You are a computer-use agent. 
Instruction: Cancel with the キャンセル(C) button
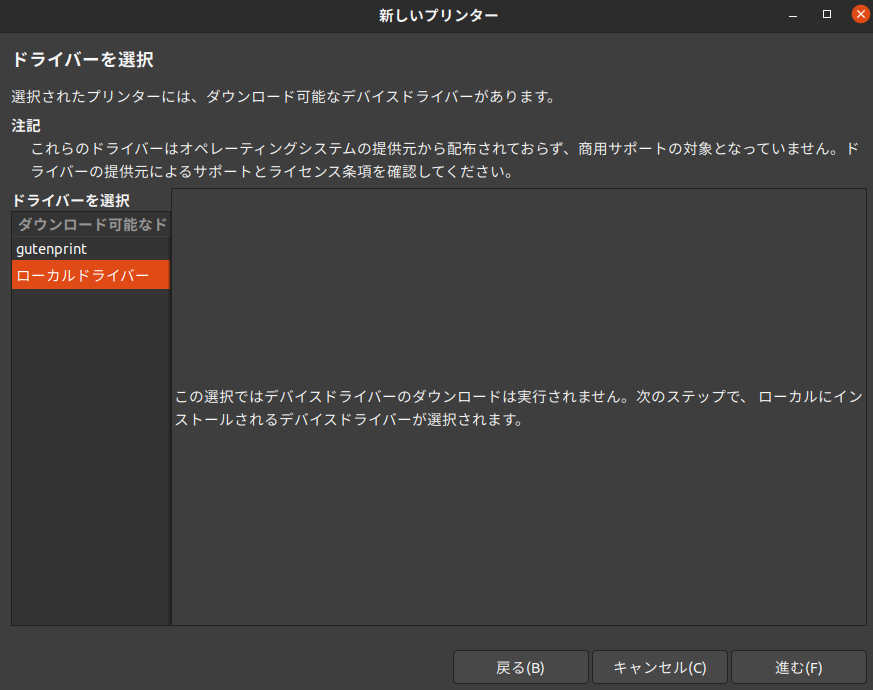(x=659, y=668)
